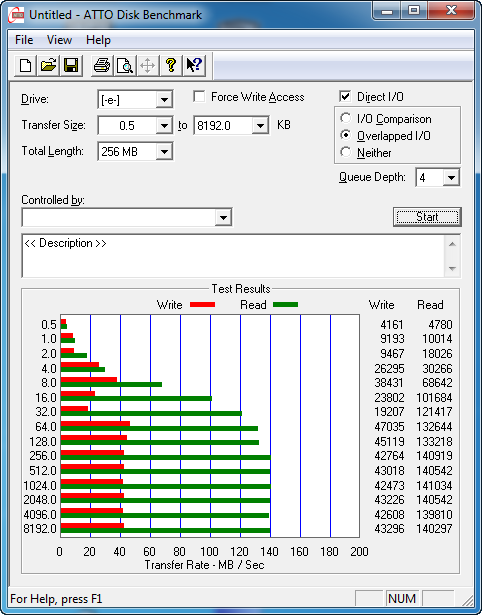The image size is (482, 615).
Task: Click the Write column header above values
Action: 381,305
